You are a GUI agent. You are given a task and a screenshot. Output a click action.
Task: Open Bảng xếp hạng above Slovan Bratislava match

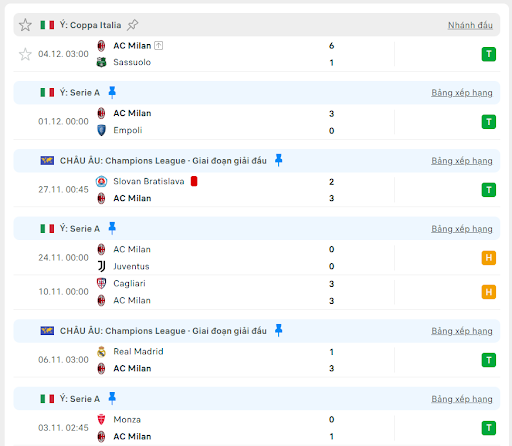pos(462,161)
